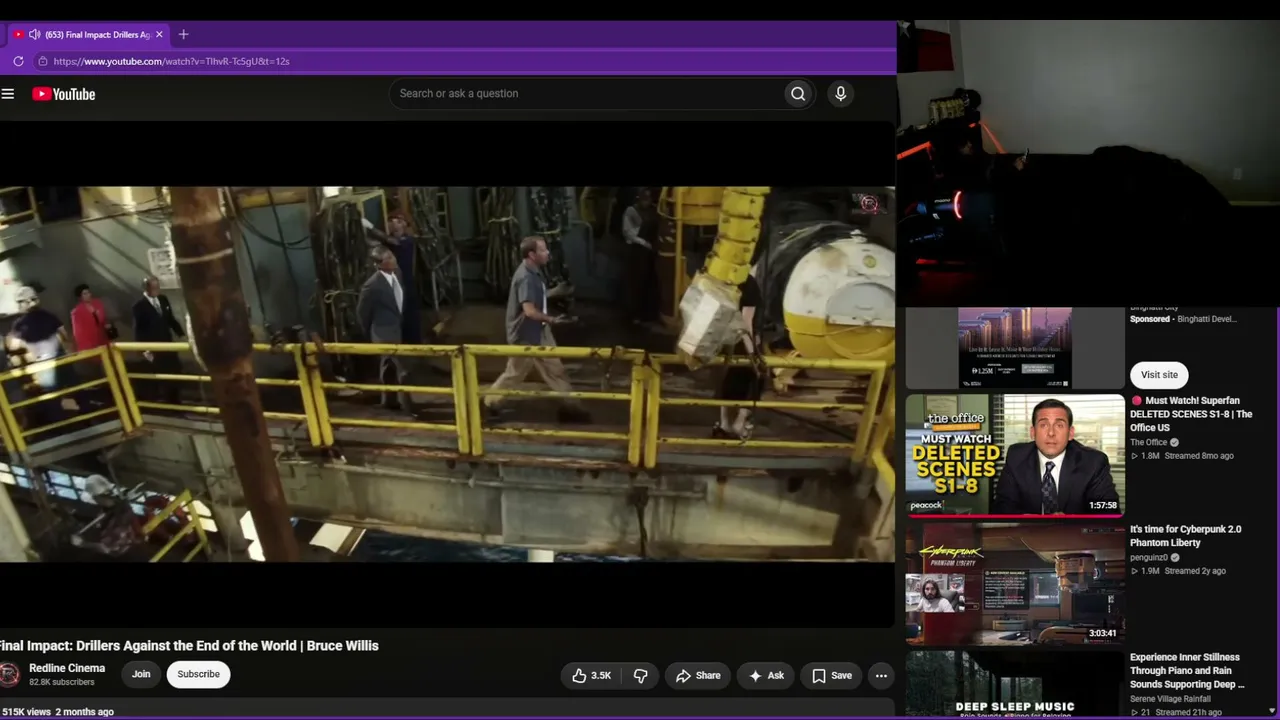Click the '82.8K subscribers' text
This screenshot has width=1280, height=720.
tap(61, 683)
